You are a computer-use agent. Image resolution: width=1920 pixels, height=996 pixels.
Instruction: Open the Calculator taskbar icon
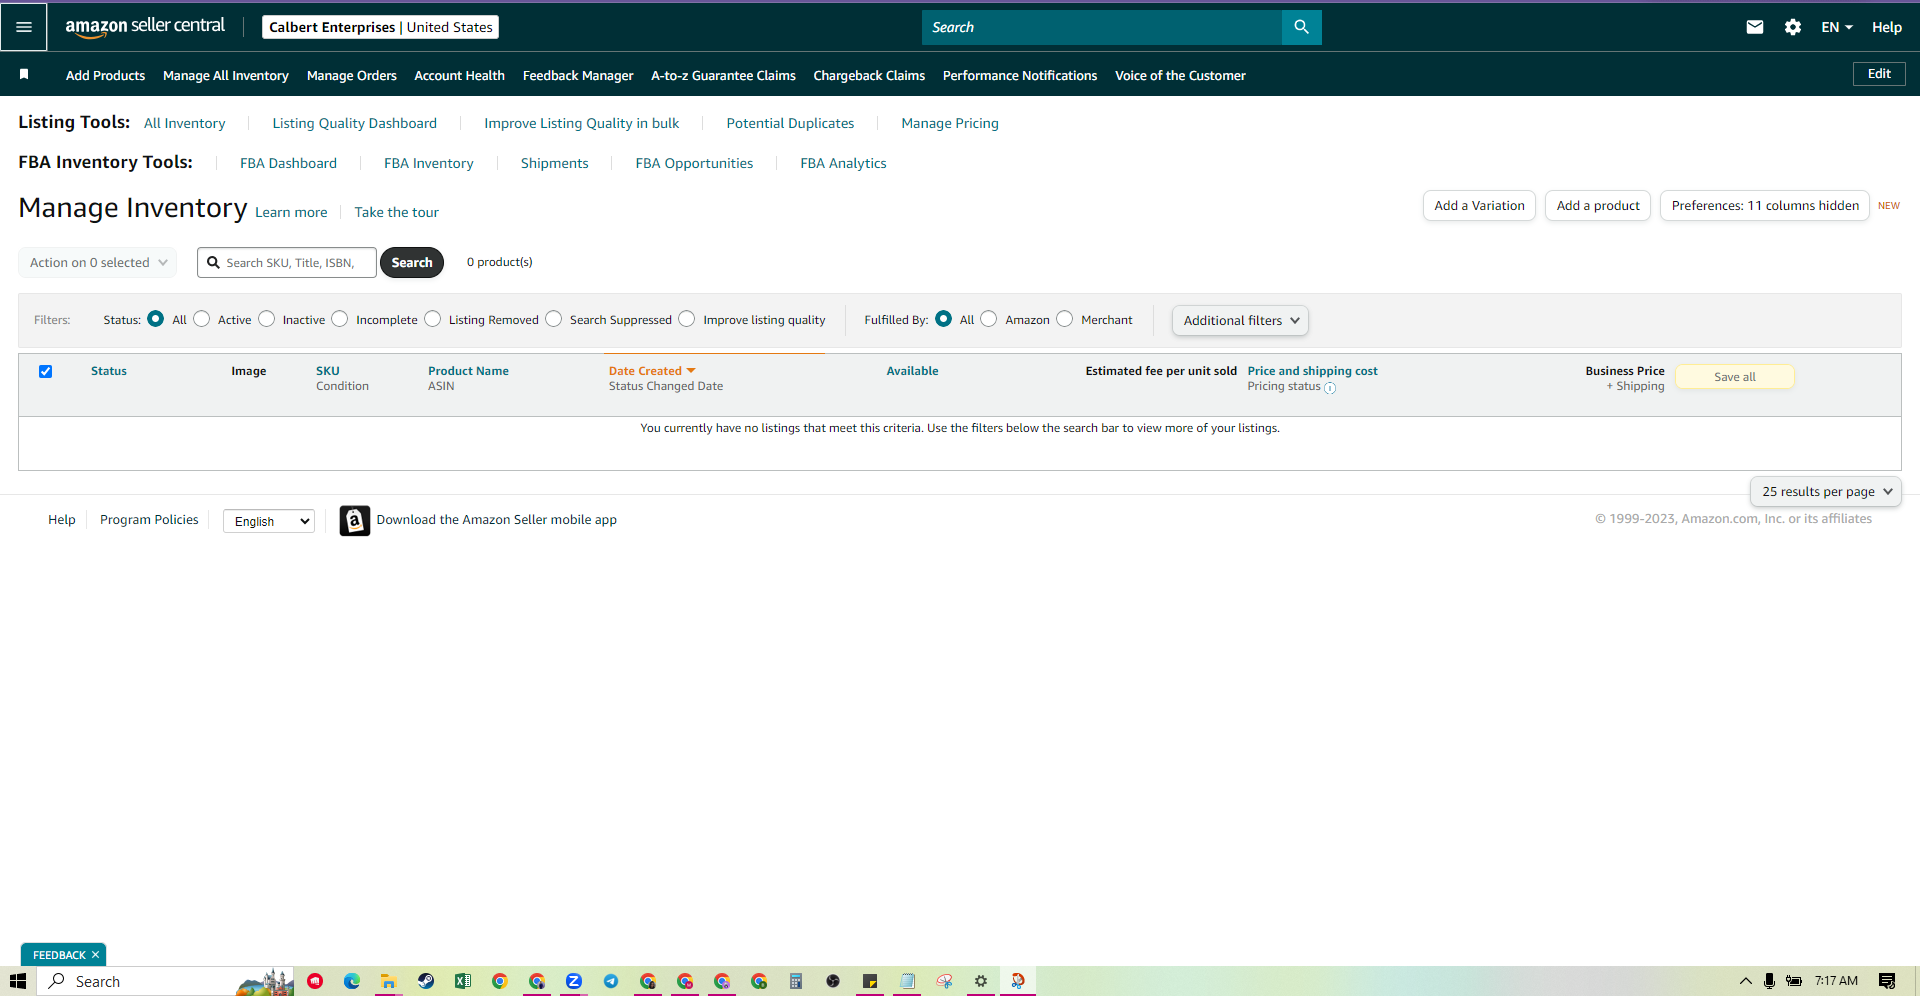click(796, 981)
